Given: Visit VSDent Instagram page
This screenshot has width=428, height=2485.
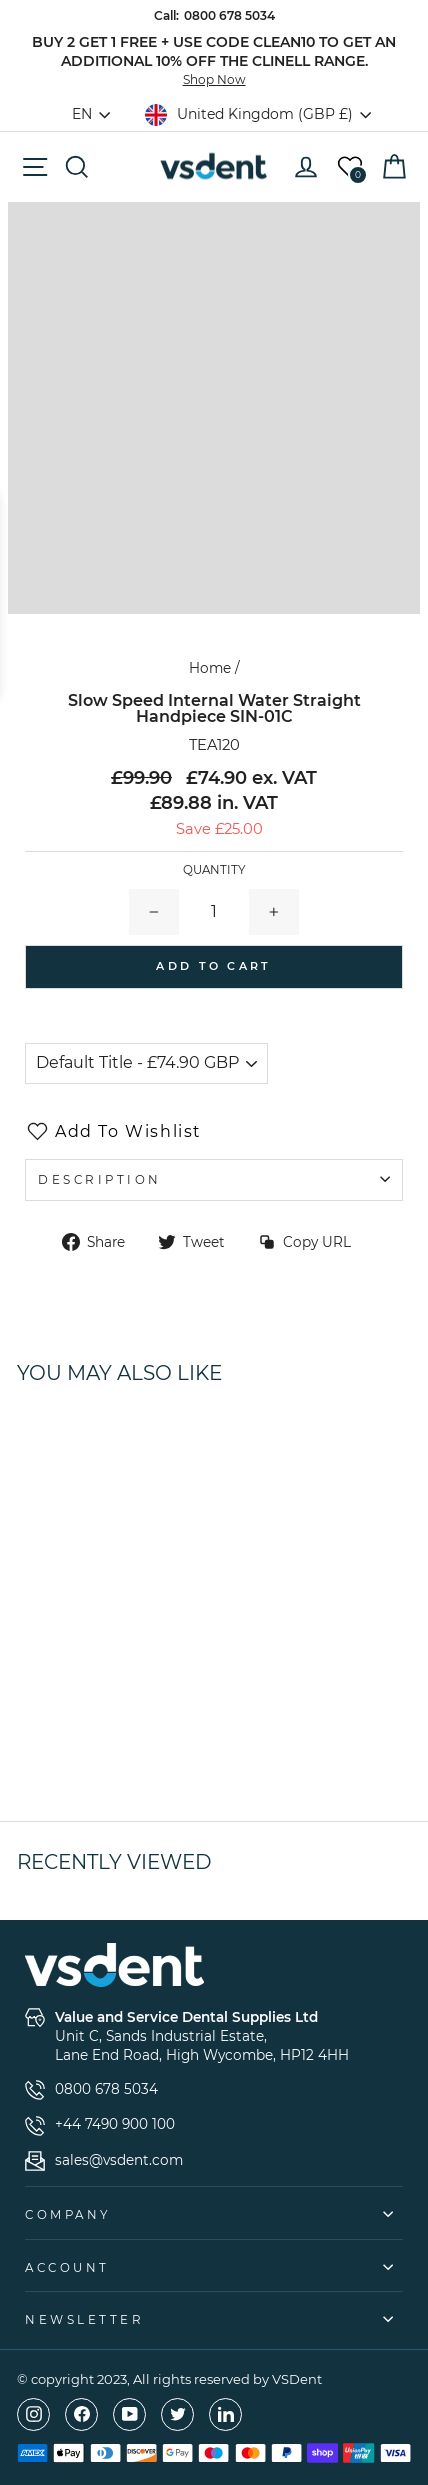Looking at the screenshot, I should point(34,2414).
